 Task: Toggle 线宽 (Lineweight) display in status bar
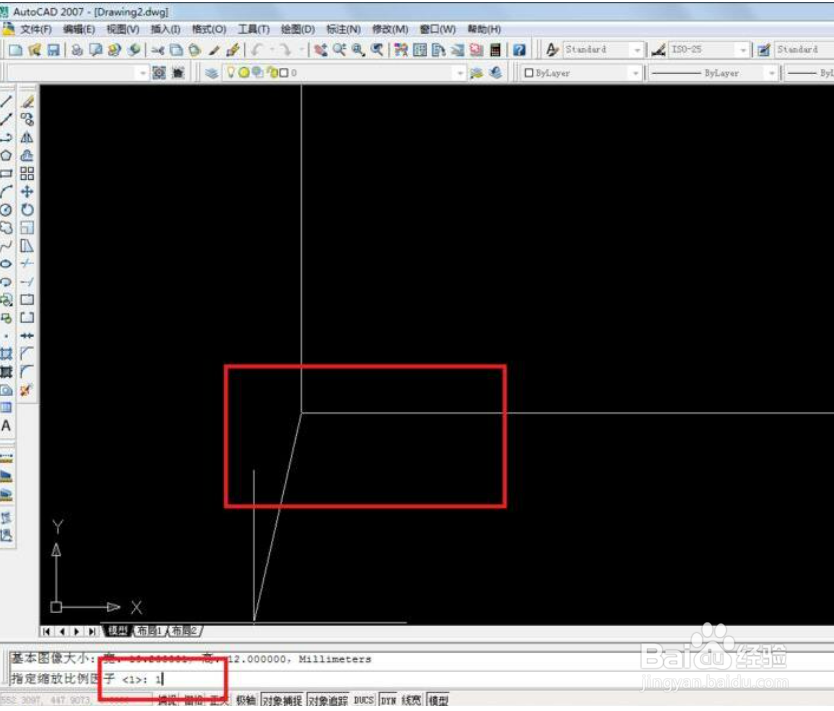click(x=411, y=700)
